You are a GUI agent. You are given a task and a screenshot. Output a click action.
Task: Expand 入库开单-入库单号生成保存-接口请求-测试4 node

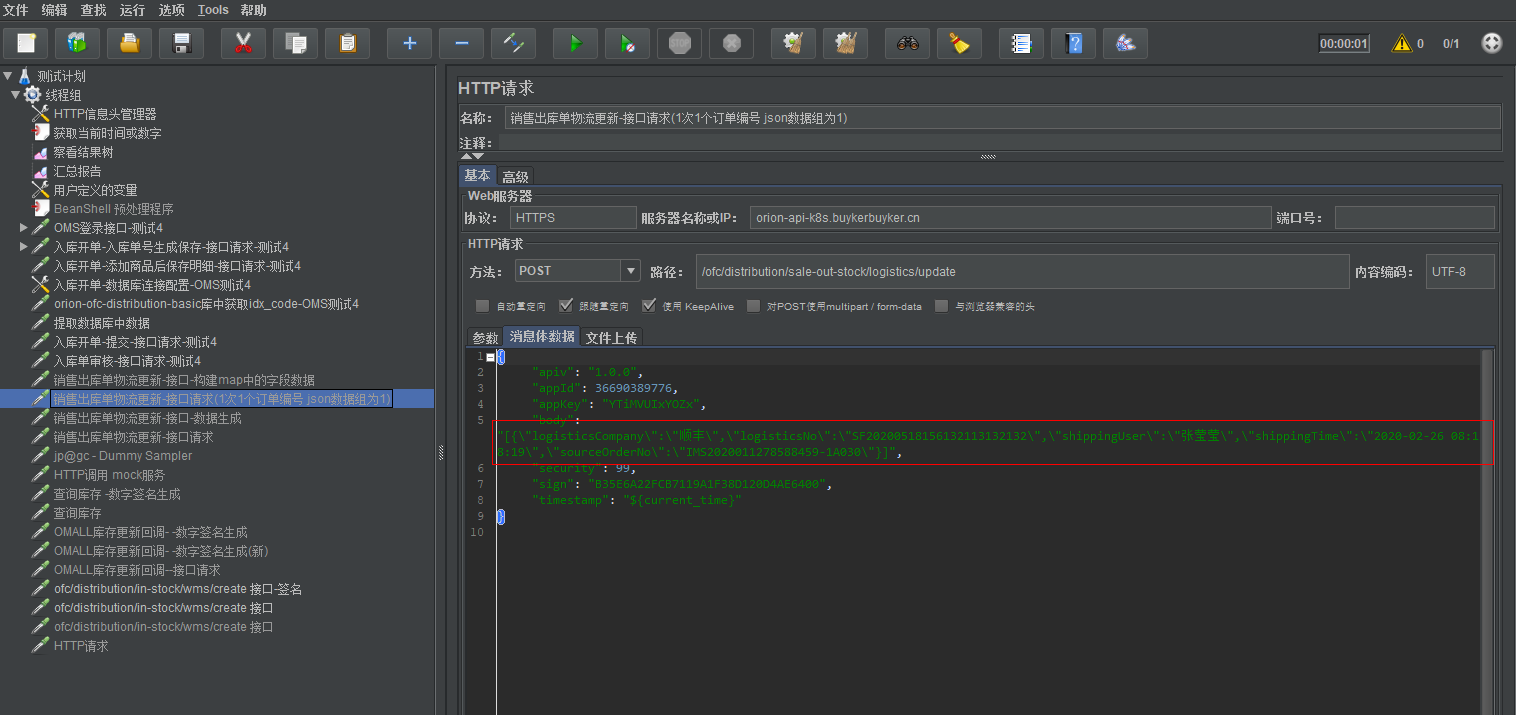click(x=24, y=247)
